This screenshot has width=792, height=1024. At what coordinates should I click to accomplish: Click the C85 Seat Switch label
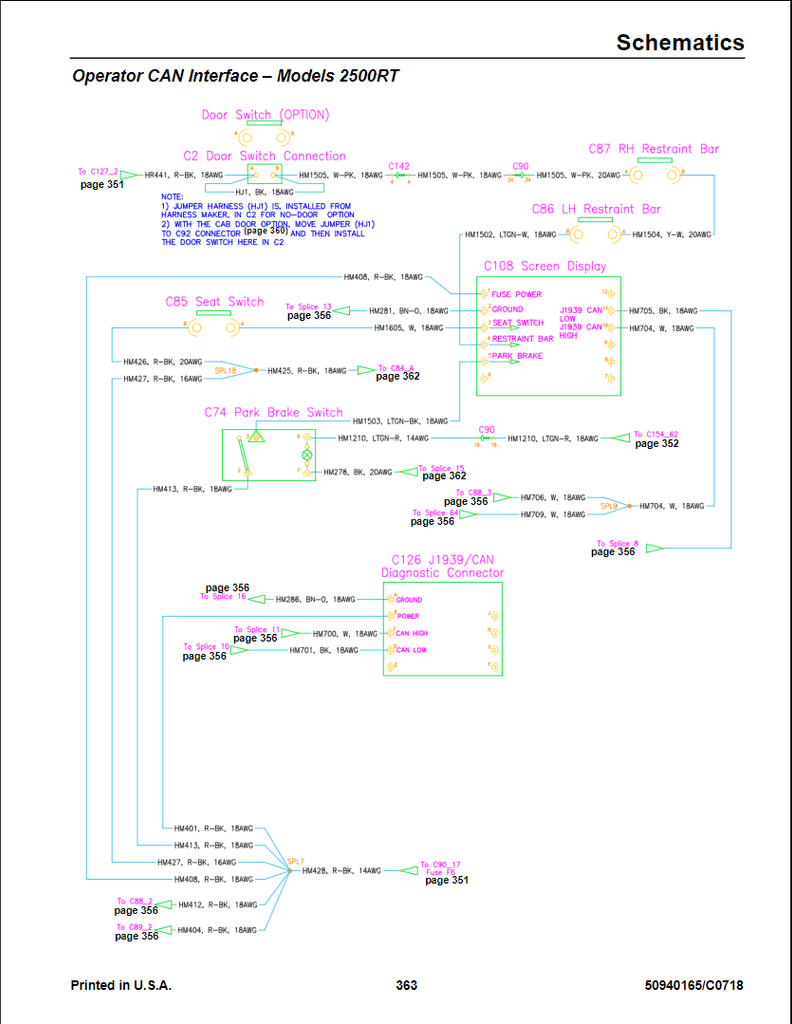[x=215, y=302]
